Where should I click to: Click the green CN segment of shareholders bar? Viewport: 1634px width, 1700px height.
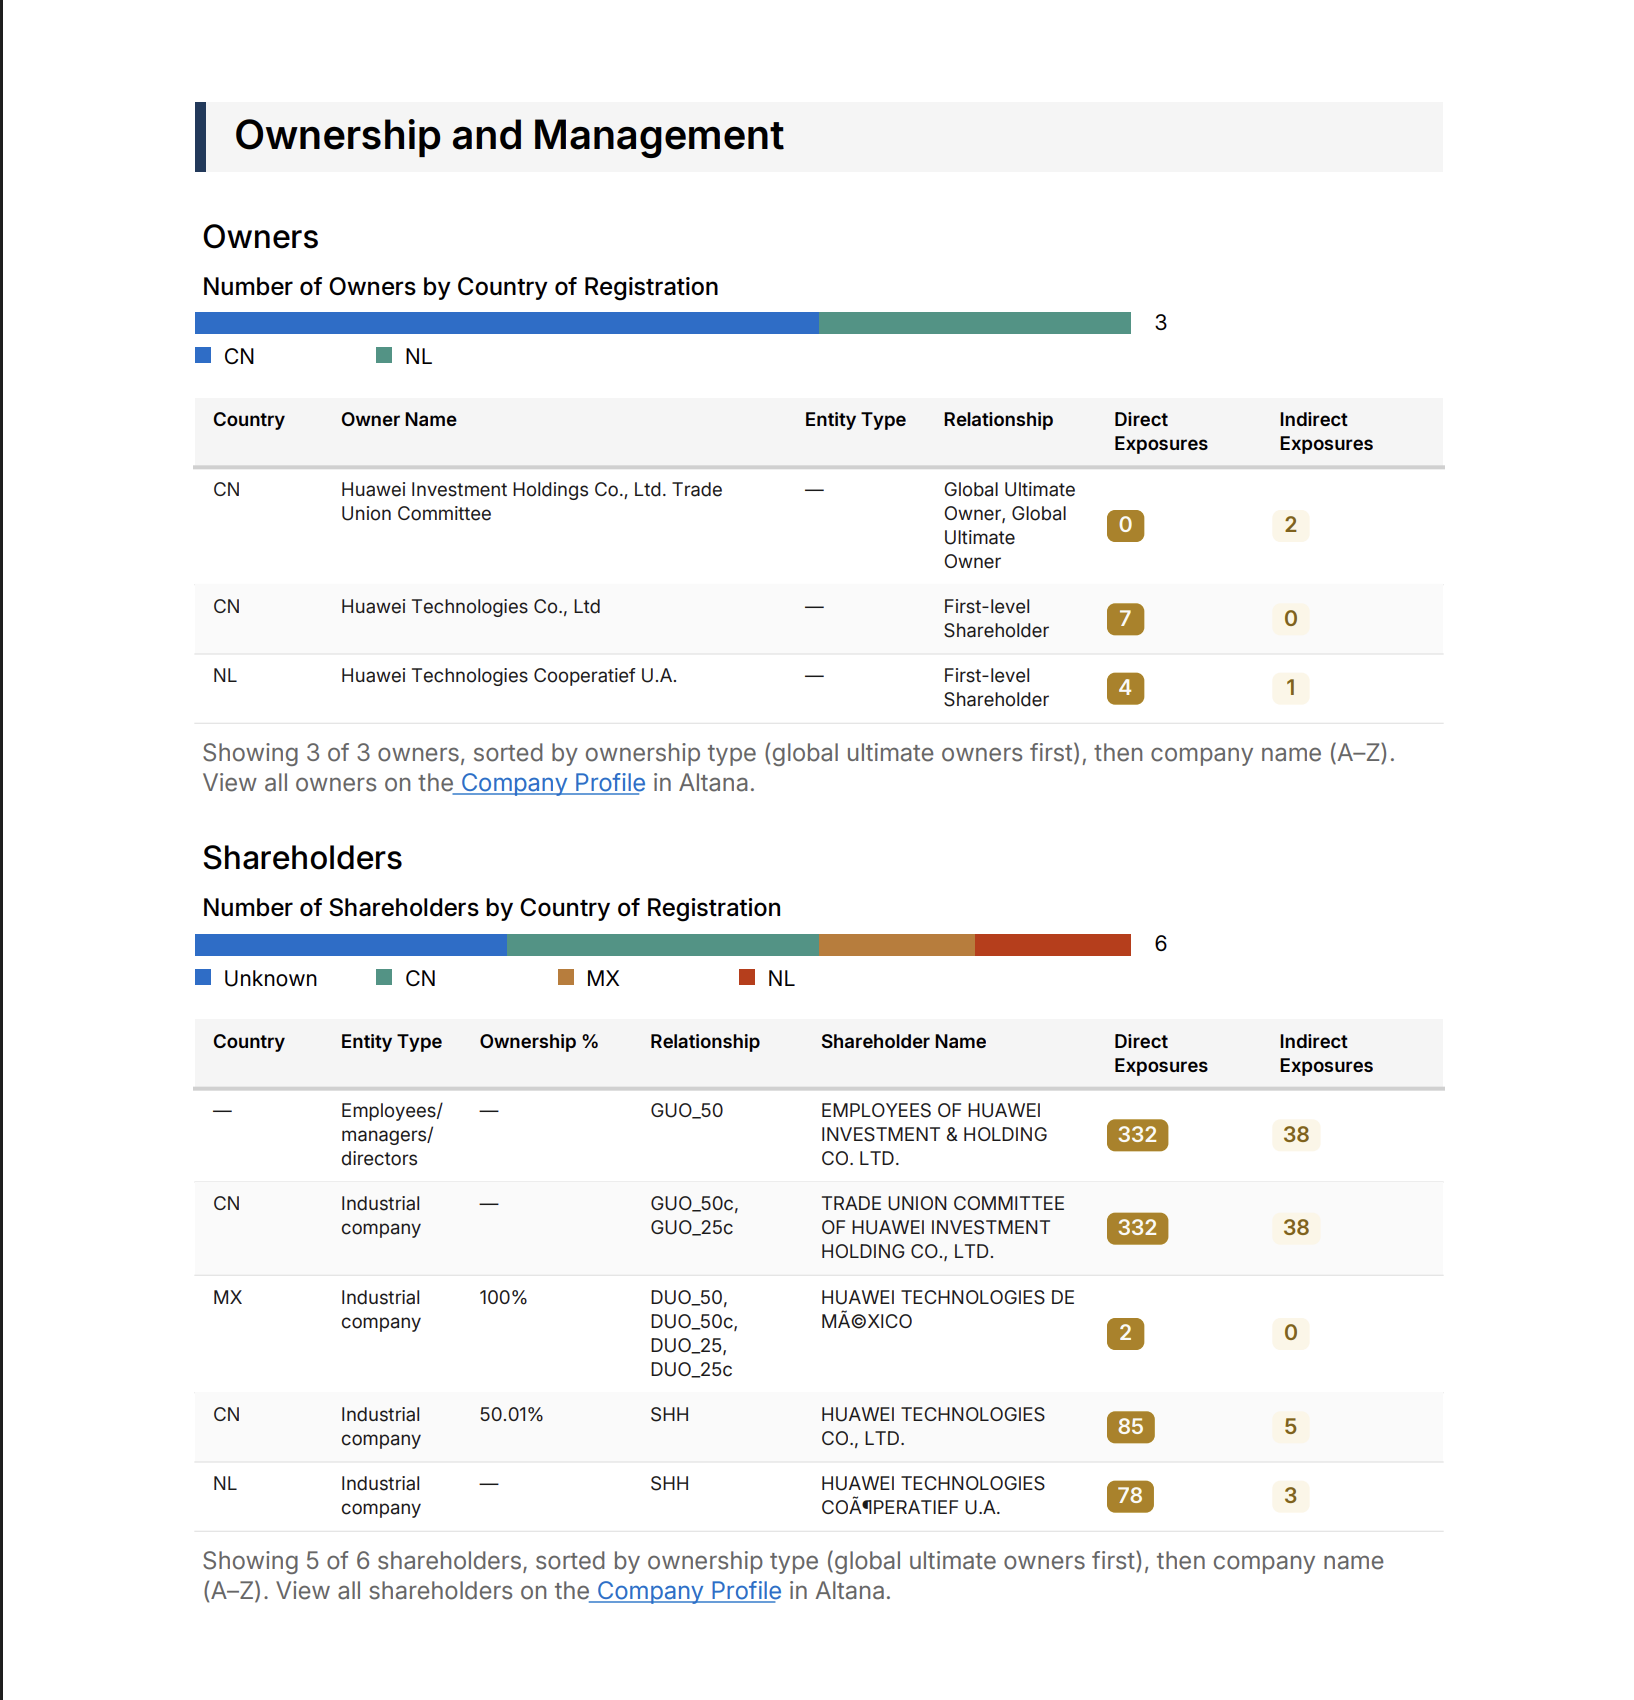663,945
